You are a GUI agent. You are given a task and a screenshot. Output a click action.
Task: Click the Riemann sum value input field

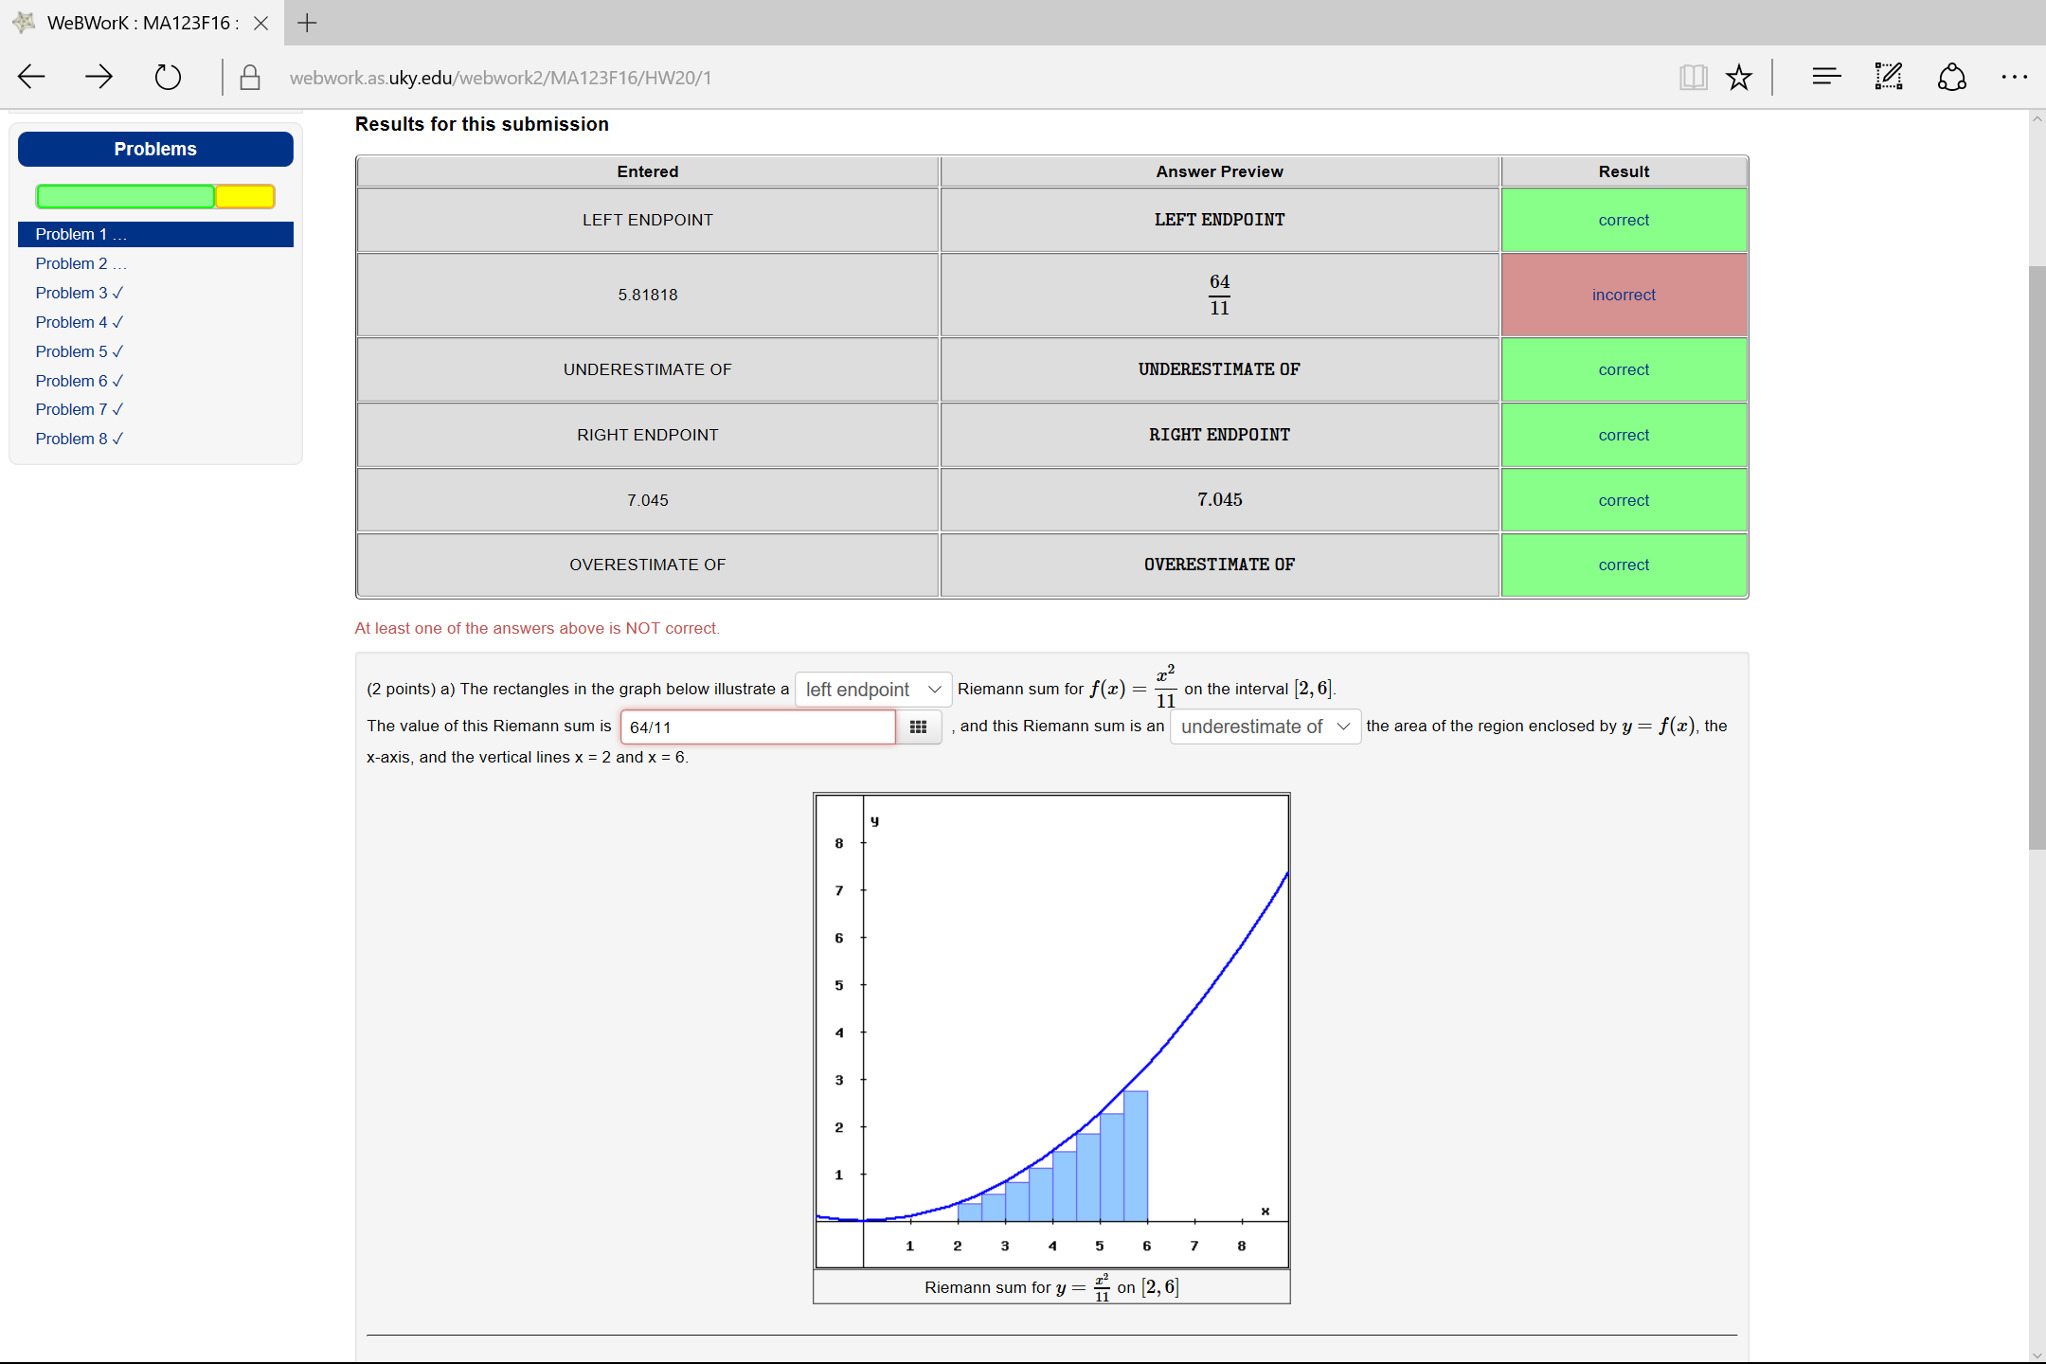(x=757, y=727)
